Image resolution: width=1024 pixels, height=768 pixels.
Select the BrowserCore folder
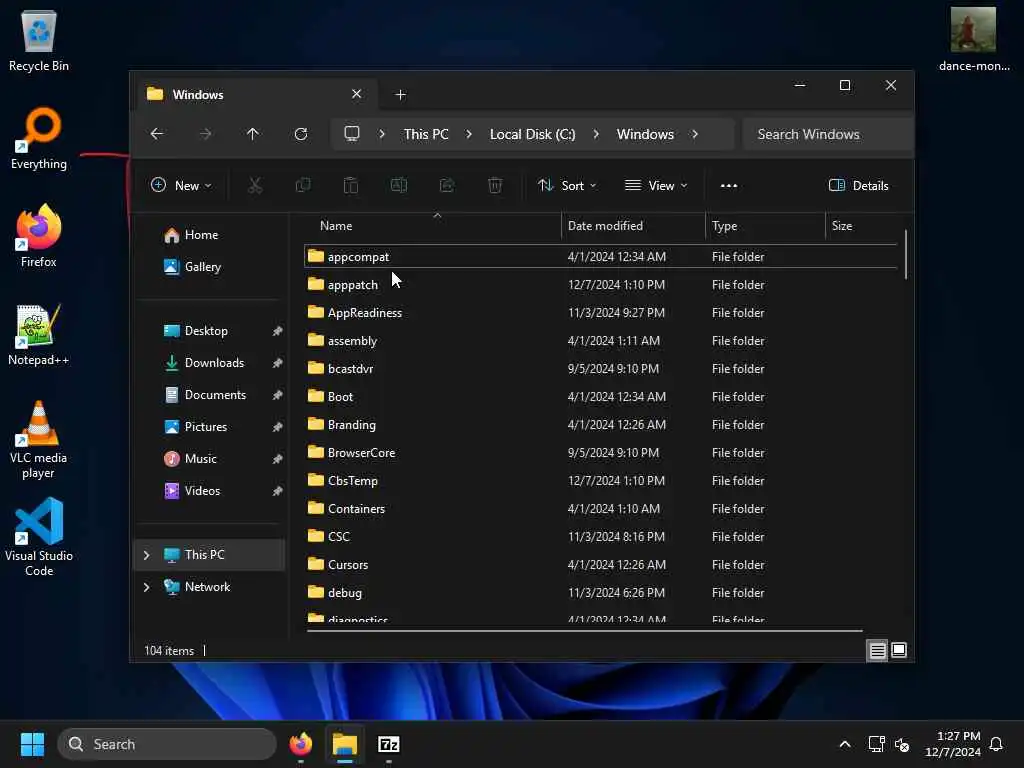600,453
